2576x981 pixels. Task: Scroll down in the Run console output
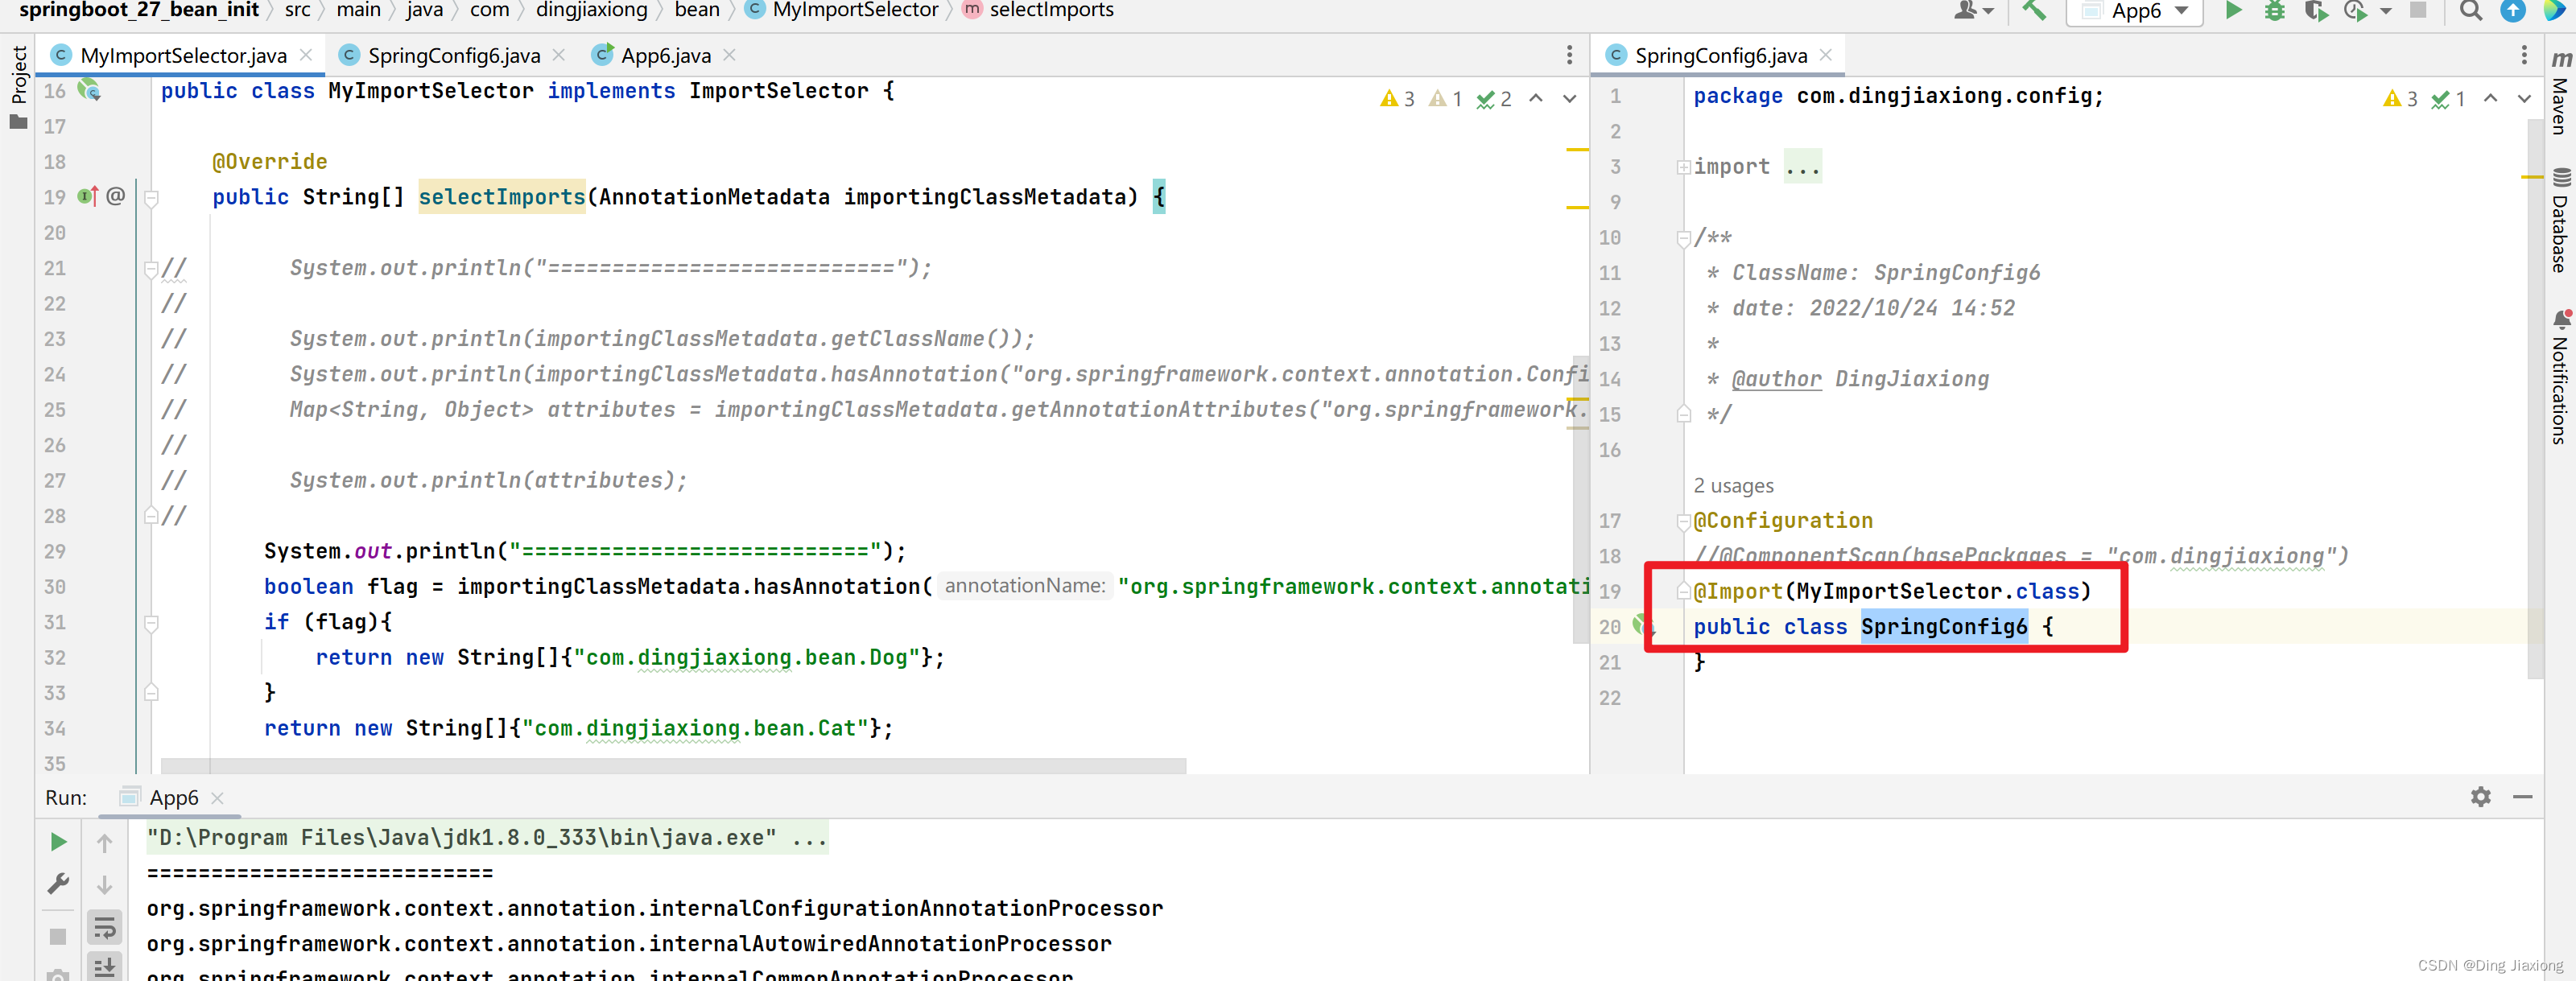[x=104, y=880]
